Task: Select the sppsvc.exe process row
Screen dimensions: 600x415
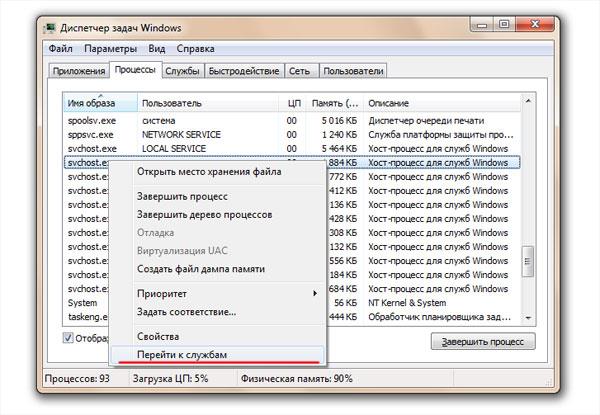Action: tap(292, 135)
